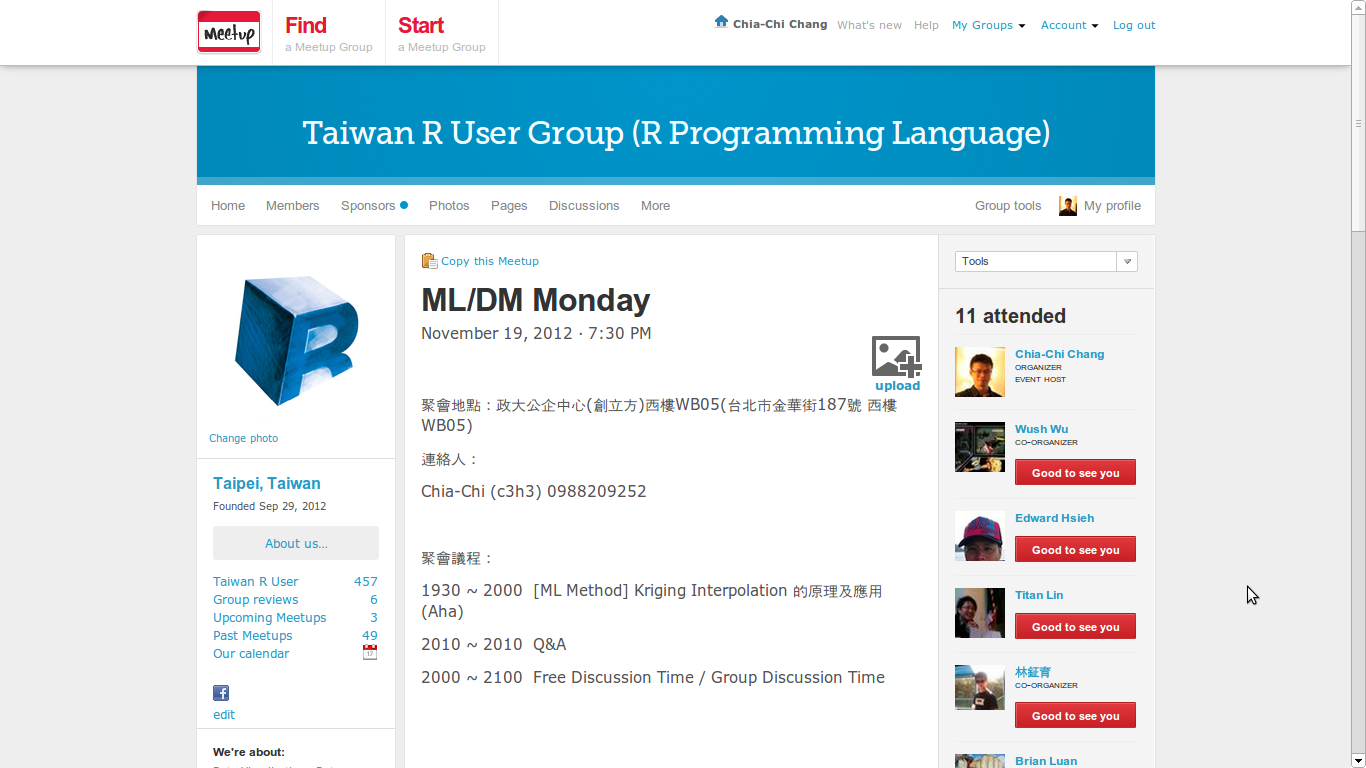Open the Group tools menu
This screenshot has width=1366, height=768.
(x=1008, y=205)
